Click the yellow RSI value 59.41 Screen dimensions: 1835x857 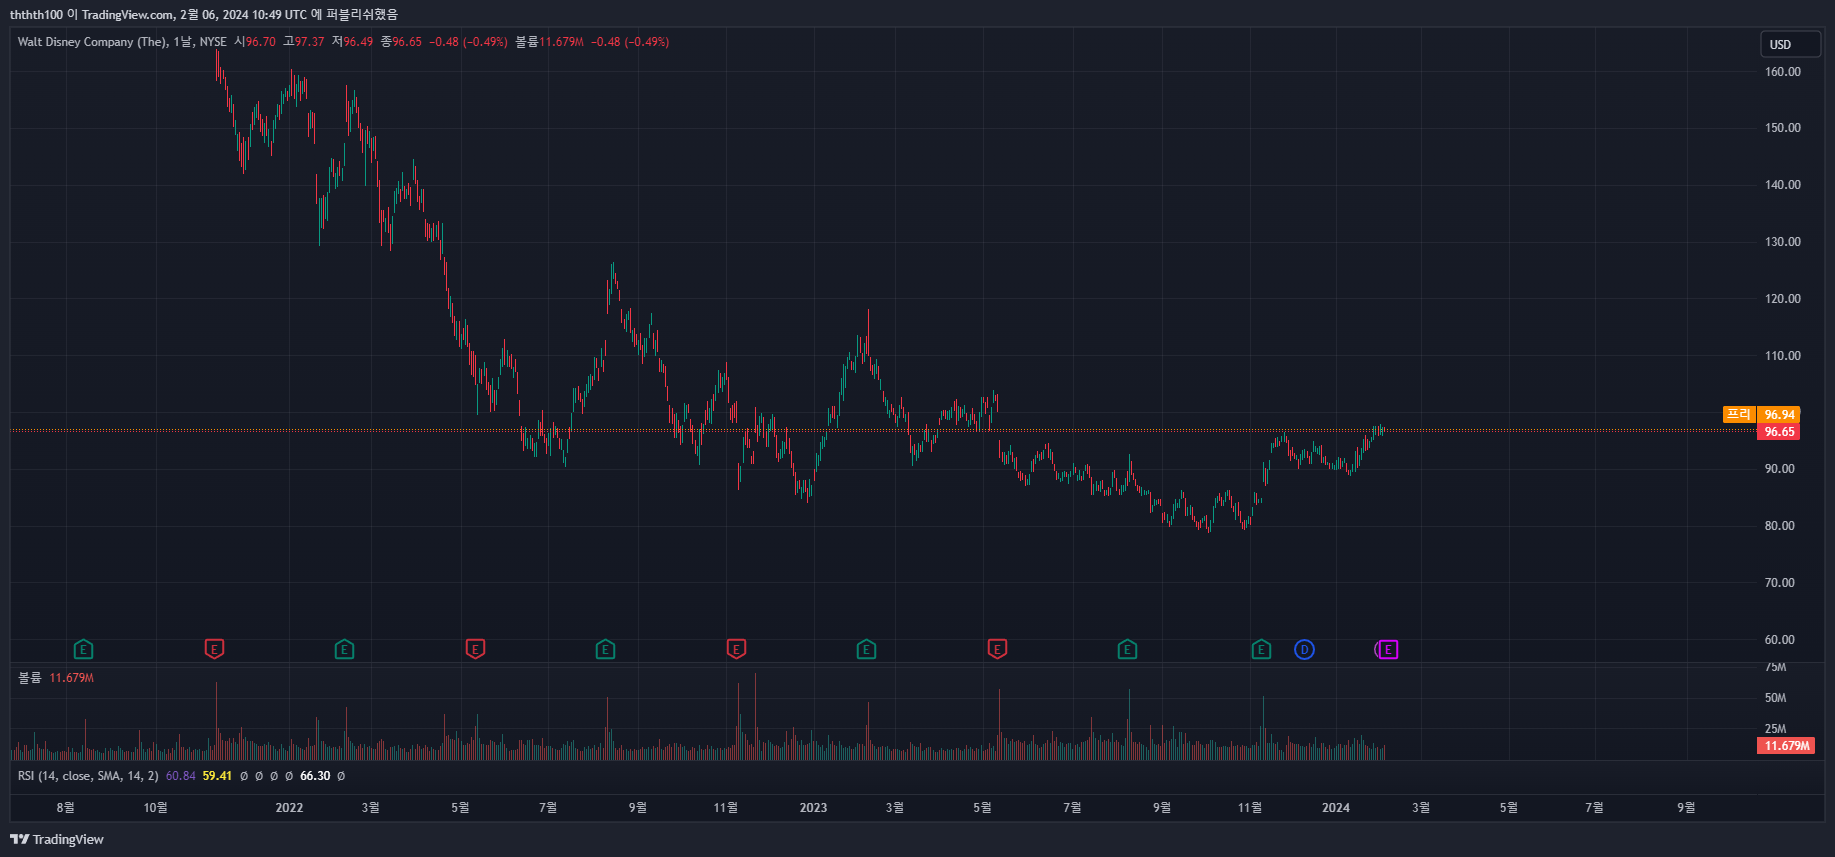click(x=217, y=776)
